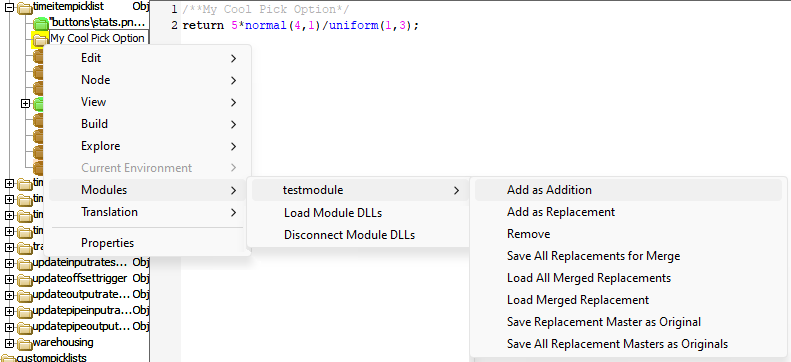Choose Remove from the testmodule submenu
This screenshot has height=362, width=791.
coord(628,234)
